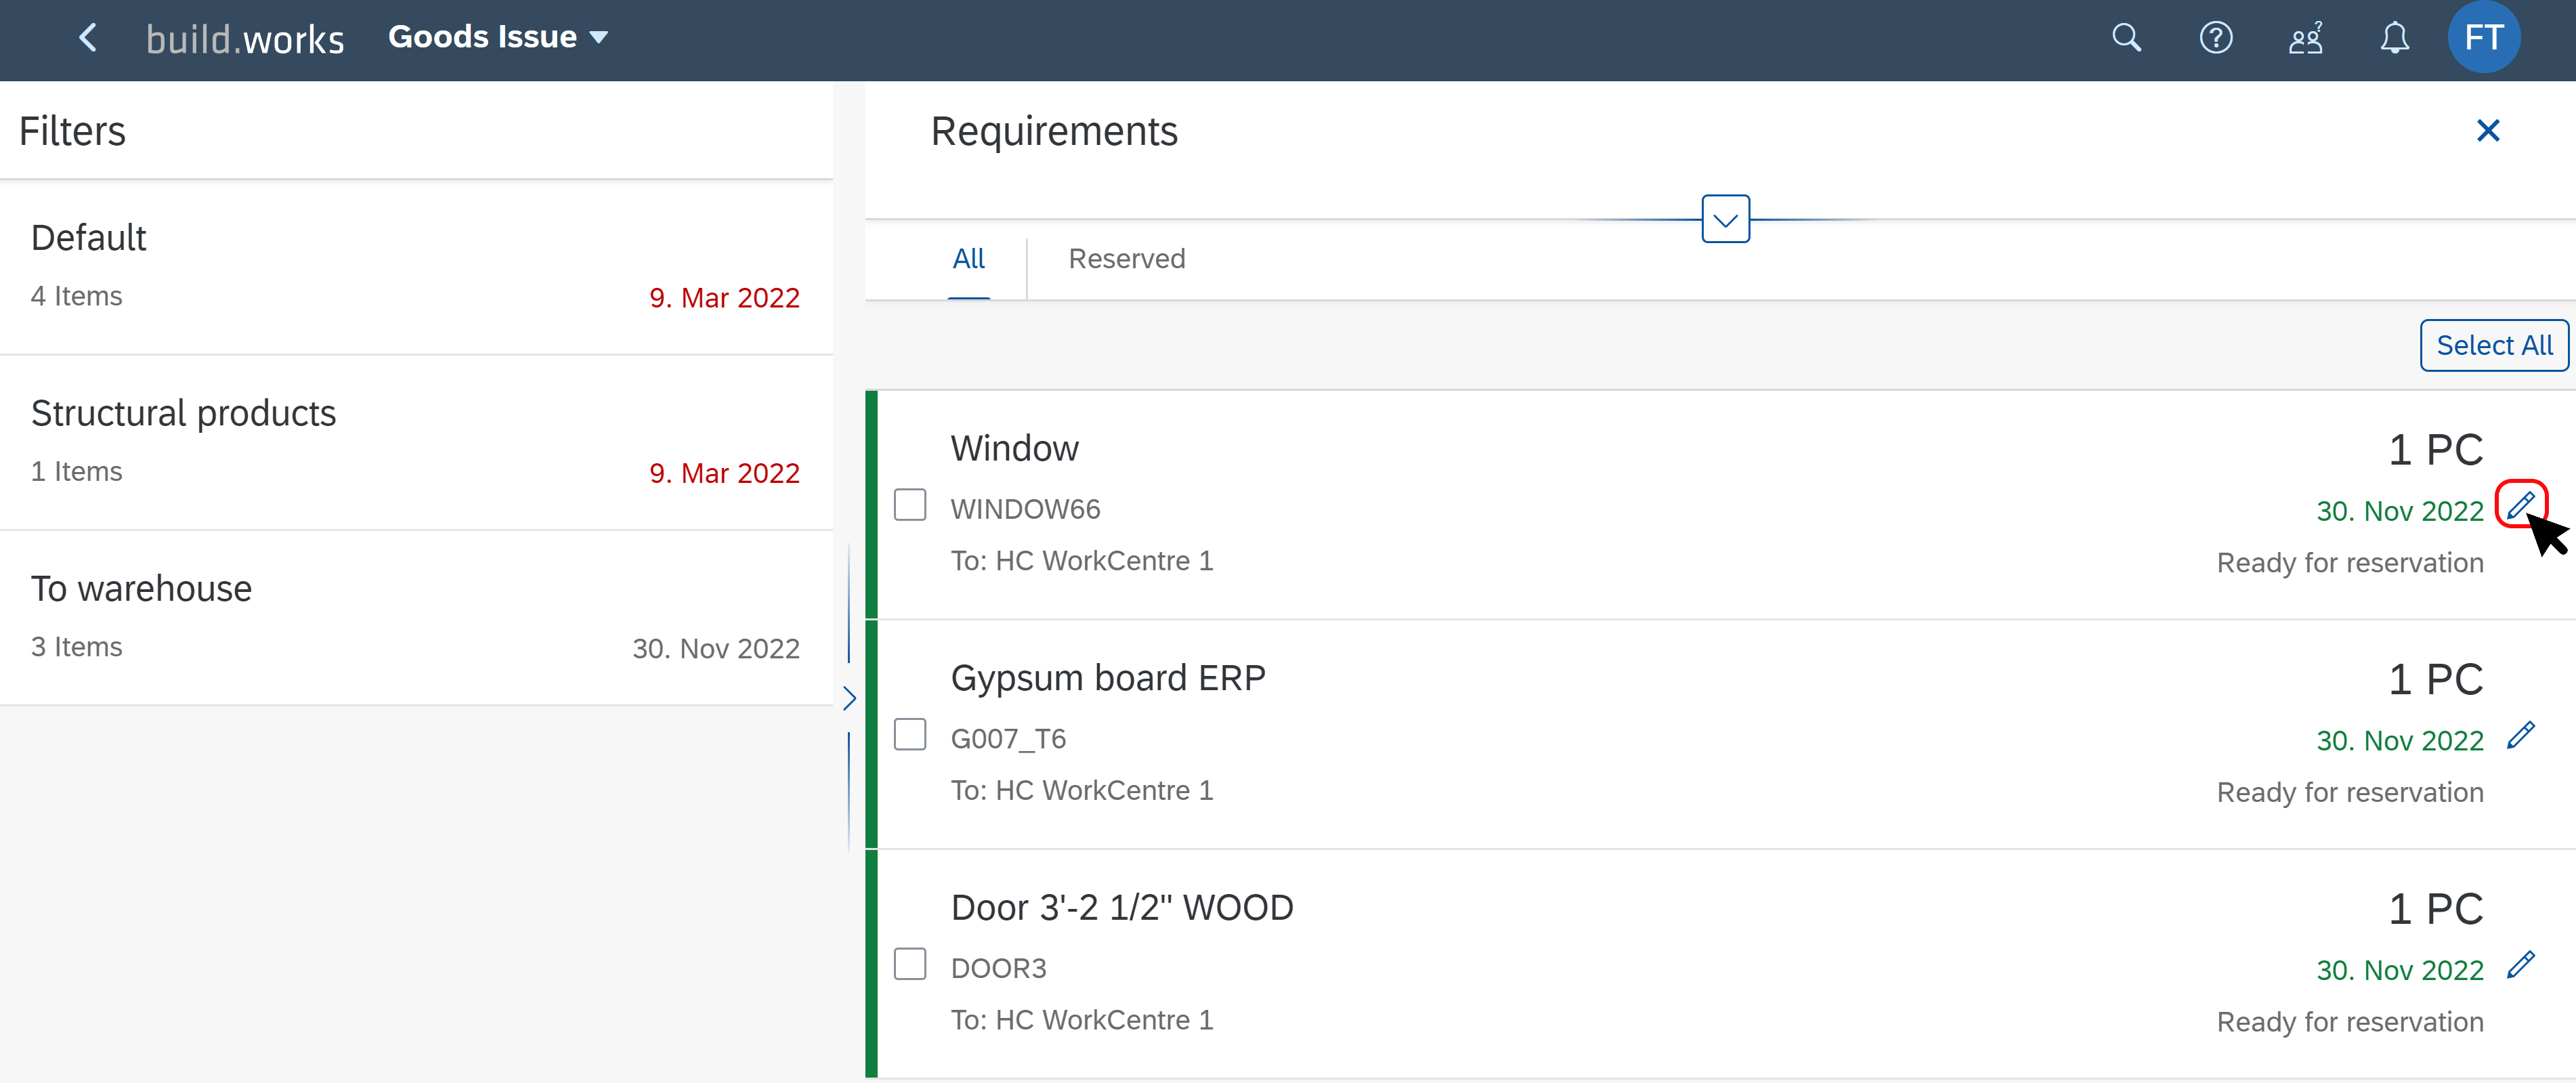This screenshot has height=1083, width=2576.
Task: Edit the Door 3'-2 1/2" WOOD requirement
Action: point(2521,965)
